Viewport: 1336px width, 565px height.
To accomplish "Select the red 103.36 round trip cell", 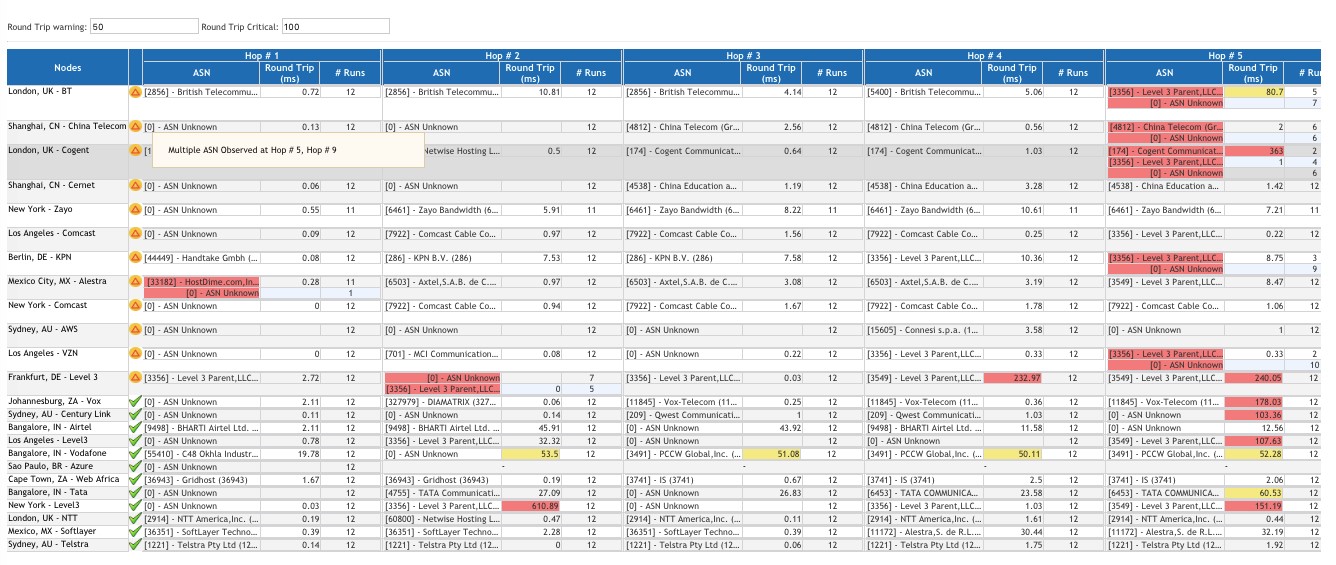I will point(1253,415).
